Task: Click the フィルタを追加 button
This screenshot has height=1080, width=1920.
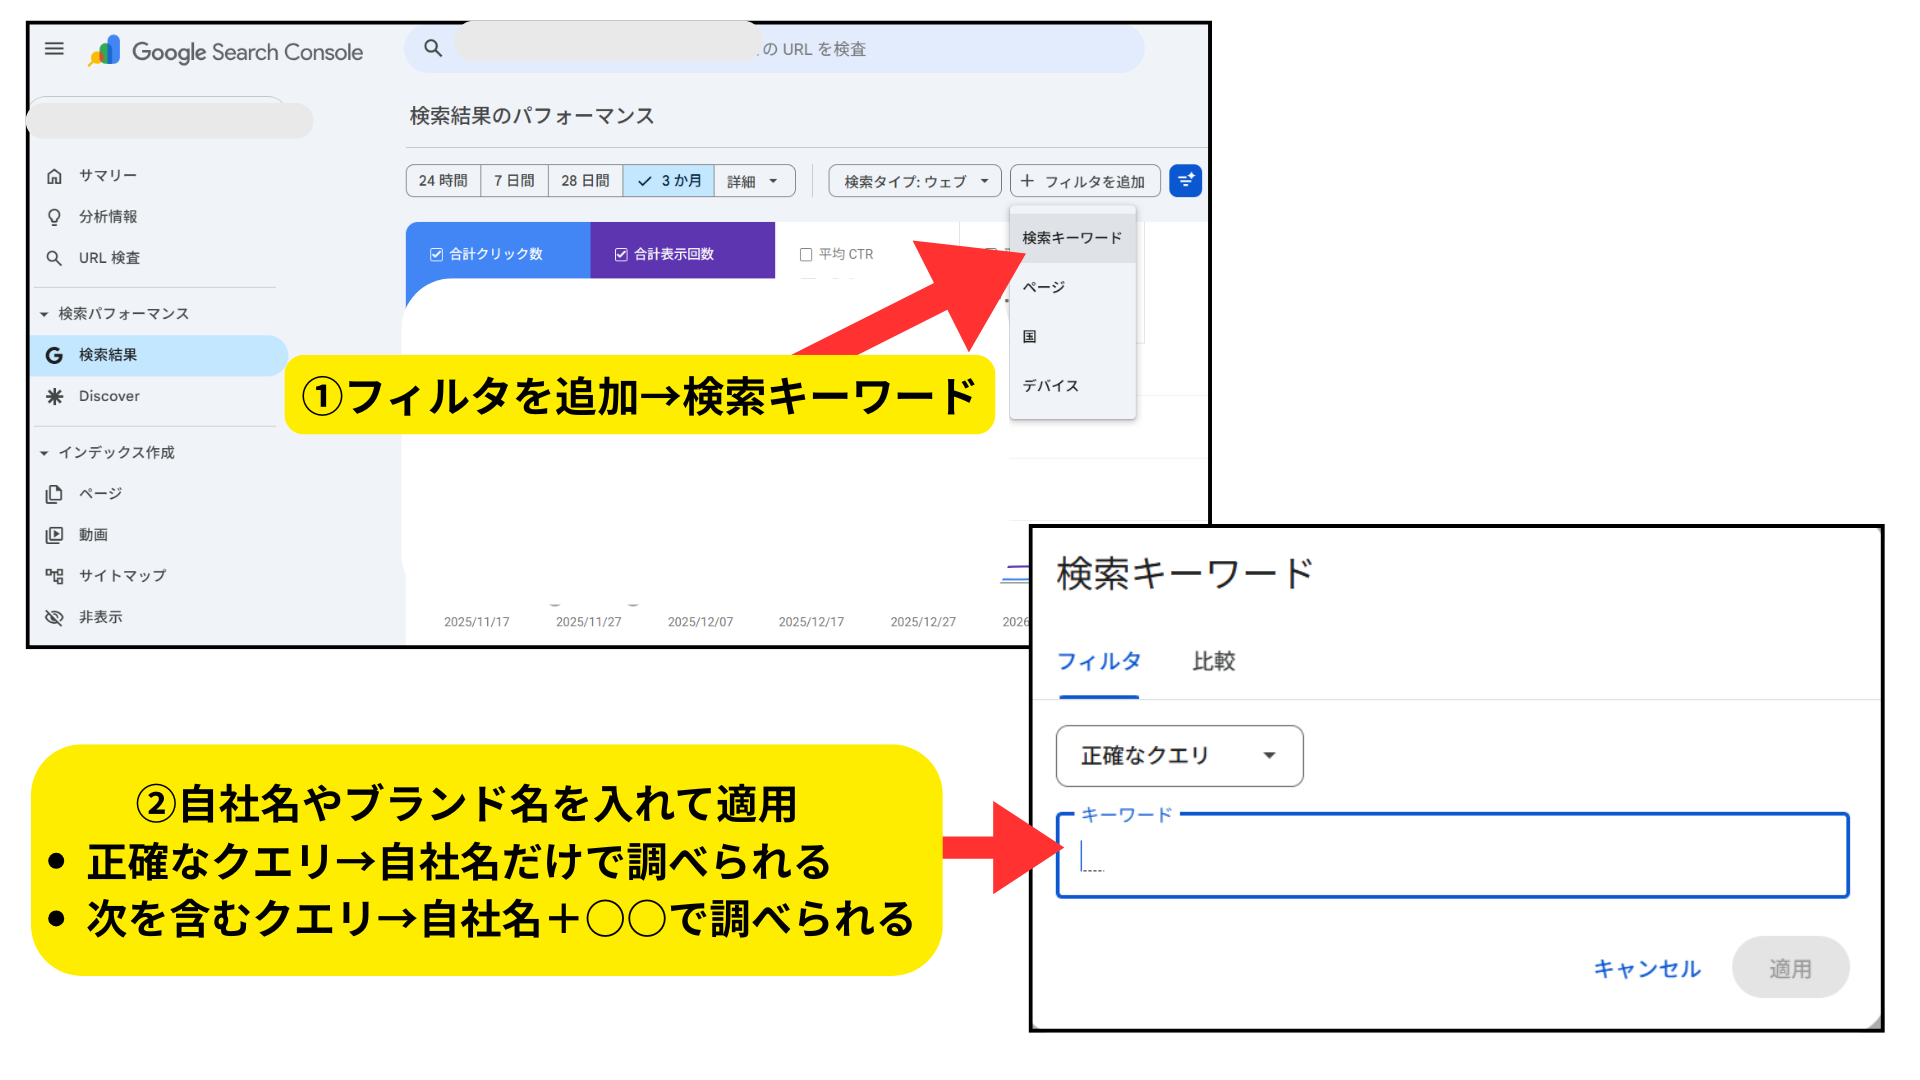Action: pos(1085,180)
